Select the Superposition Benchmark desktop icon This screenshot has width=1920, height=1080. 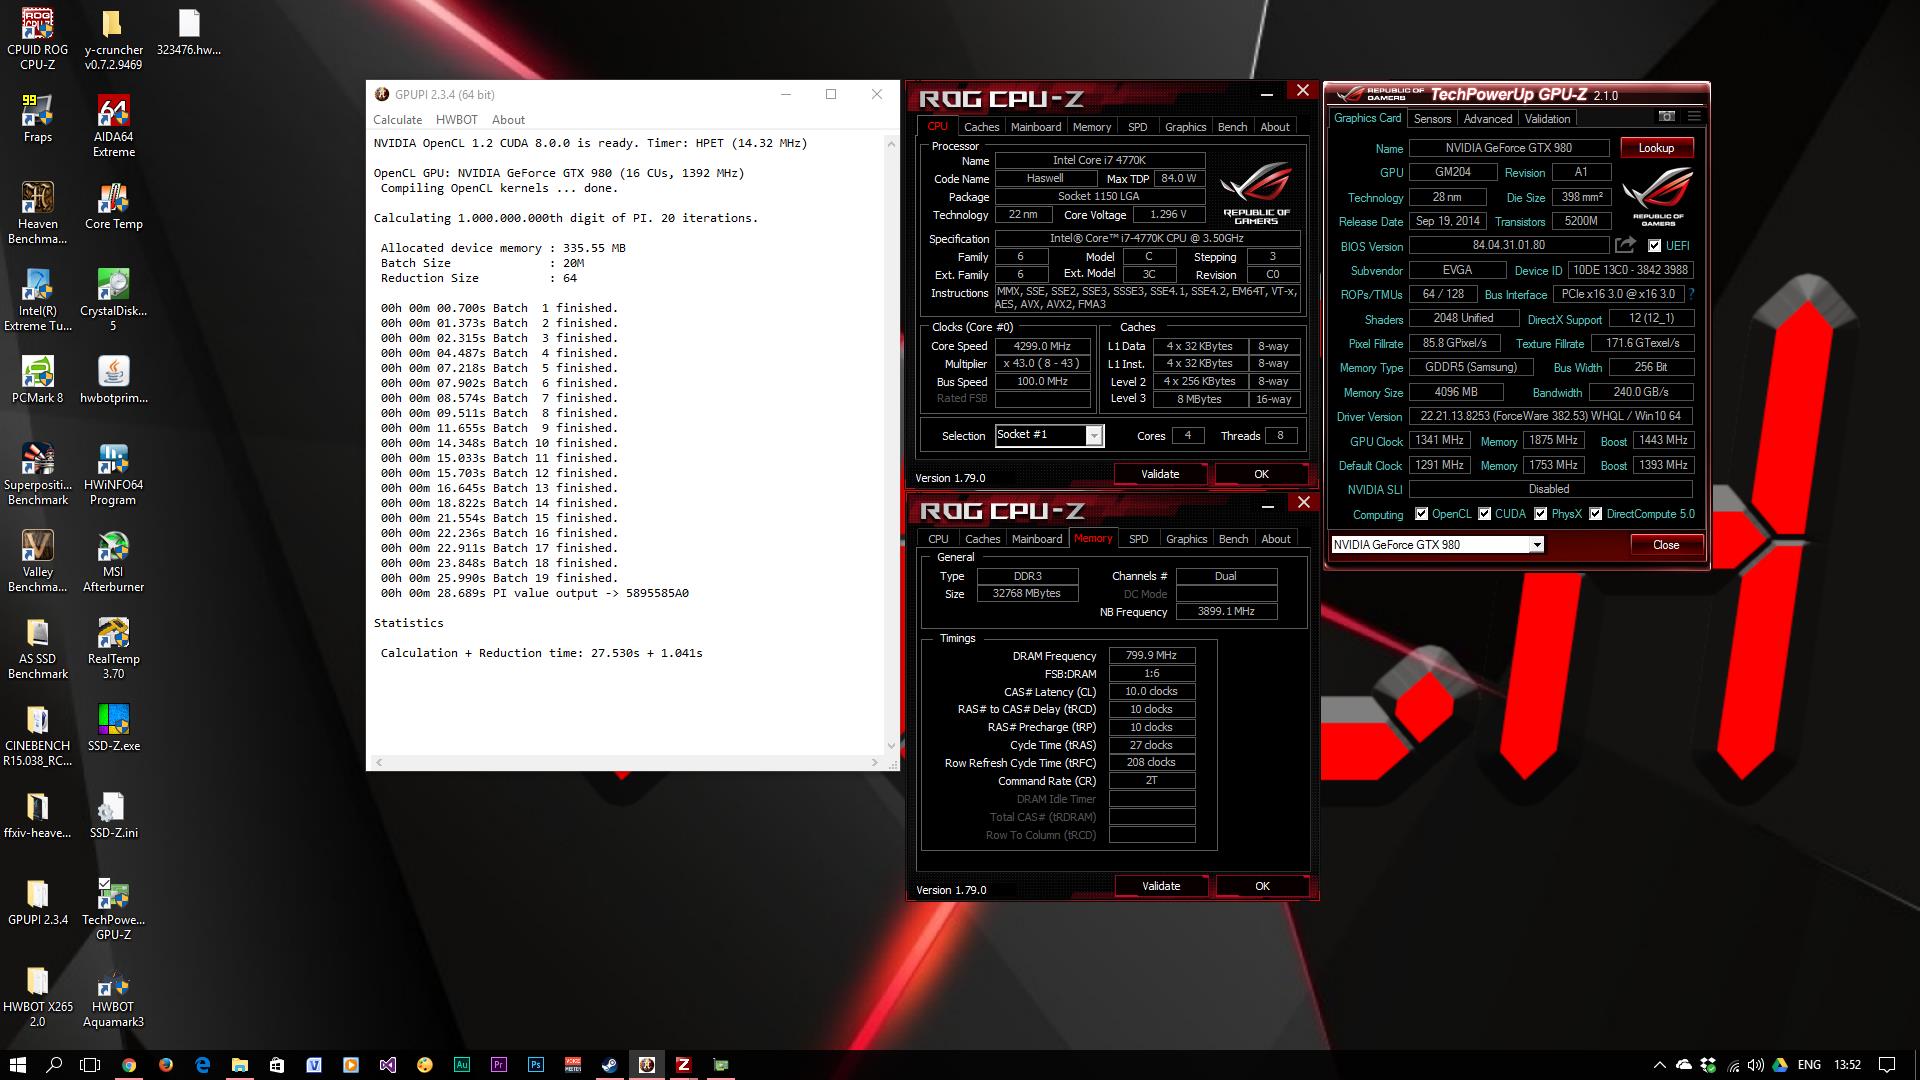[38, 474]
